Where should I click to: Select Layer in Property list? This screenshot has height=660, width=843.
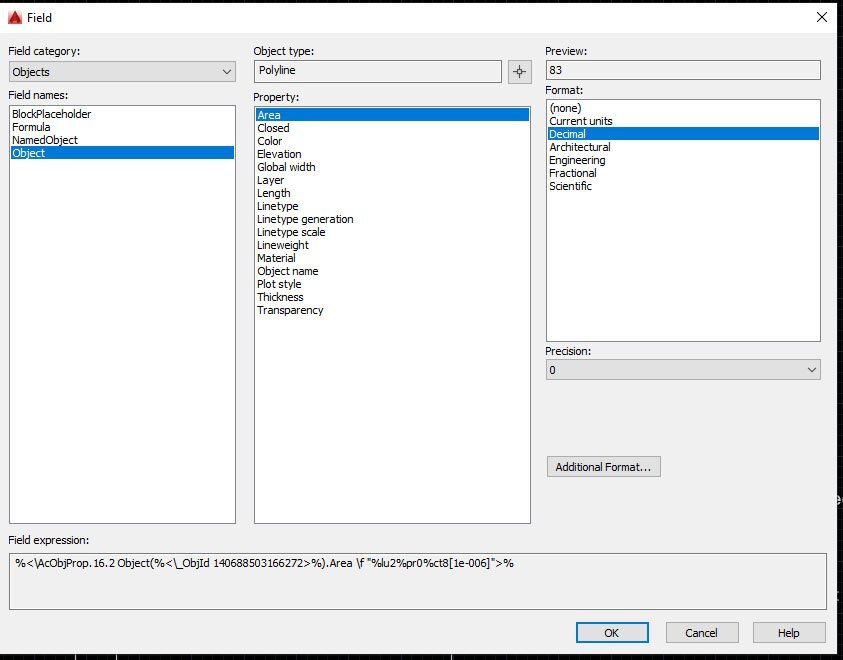pos(270,180)
